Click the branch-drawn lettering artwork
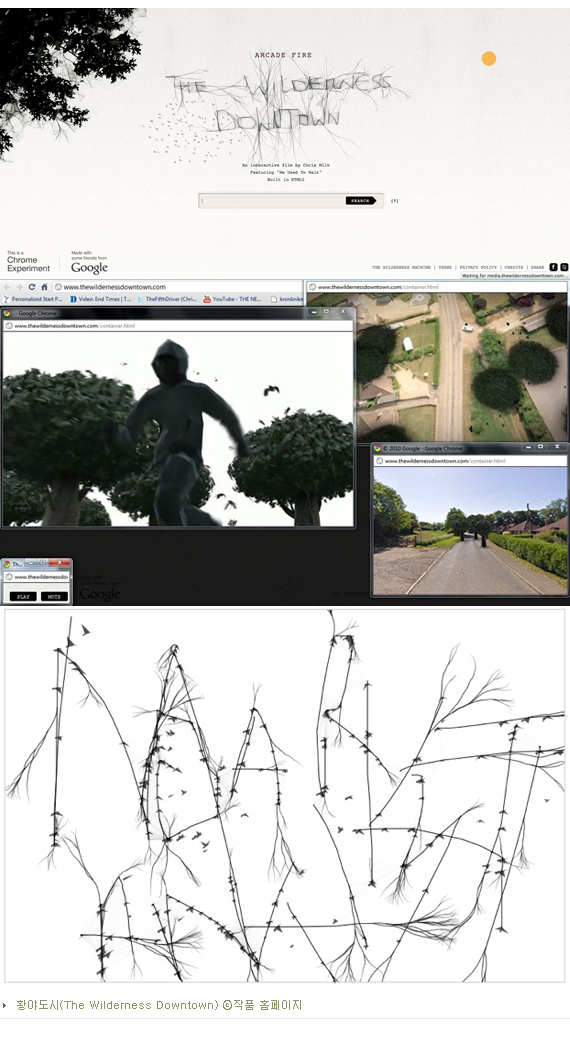This screenshot has height=1040, width=570. tap(285, 795)
